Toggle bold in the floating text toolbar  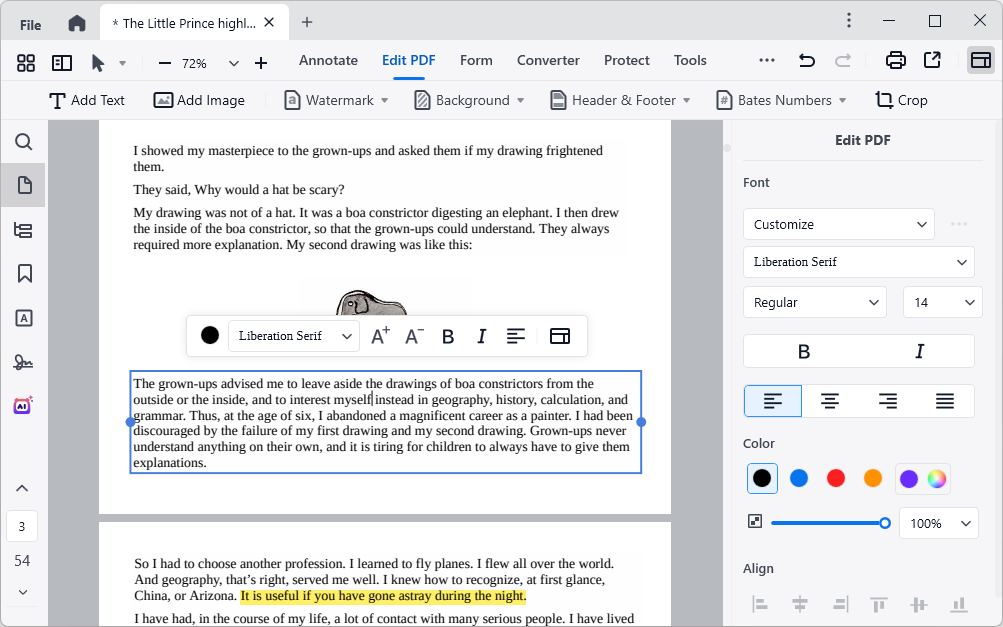click(447, 336)
